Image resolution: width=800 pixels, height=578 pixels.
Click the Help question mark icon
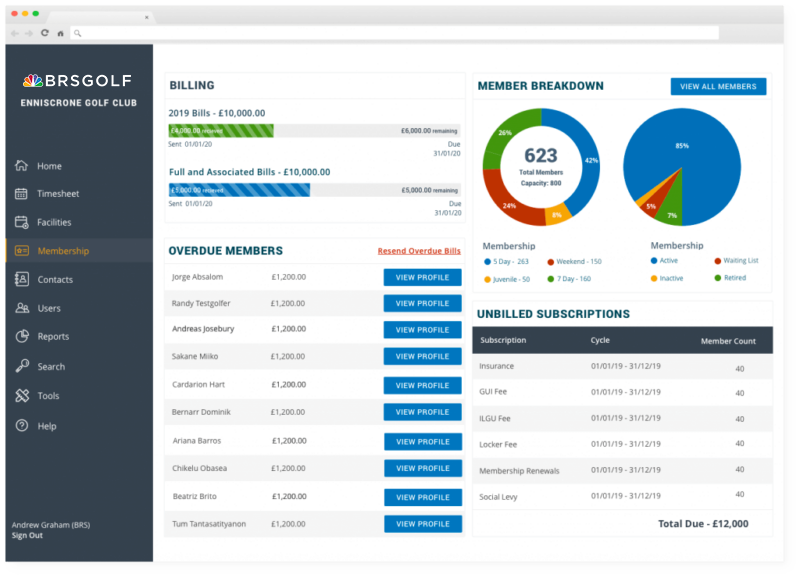[x=21, y=426]
